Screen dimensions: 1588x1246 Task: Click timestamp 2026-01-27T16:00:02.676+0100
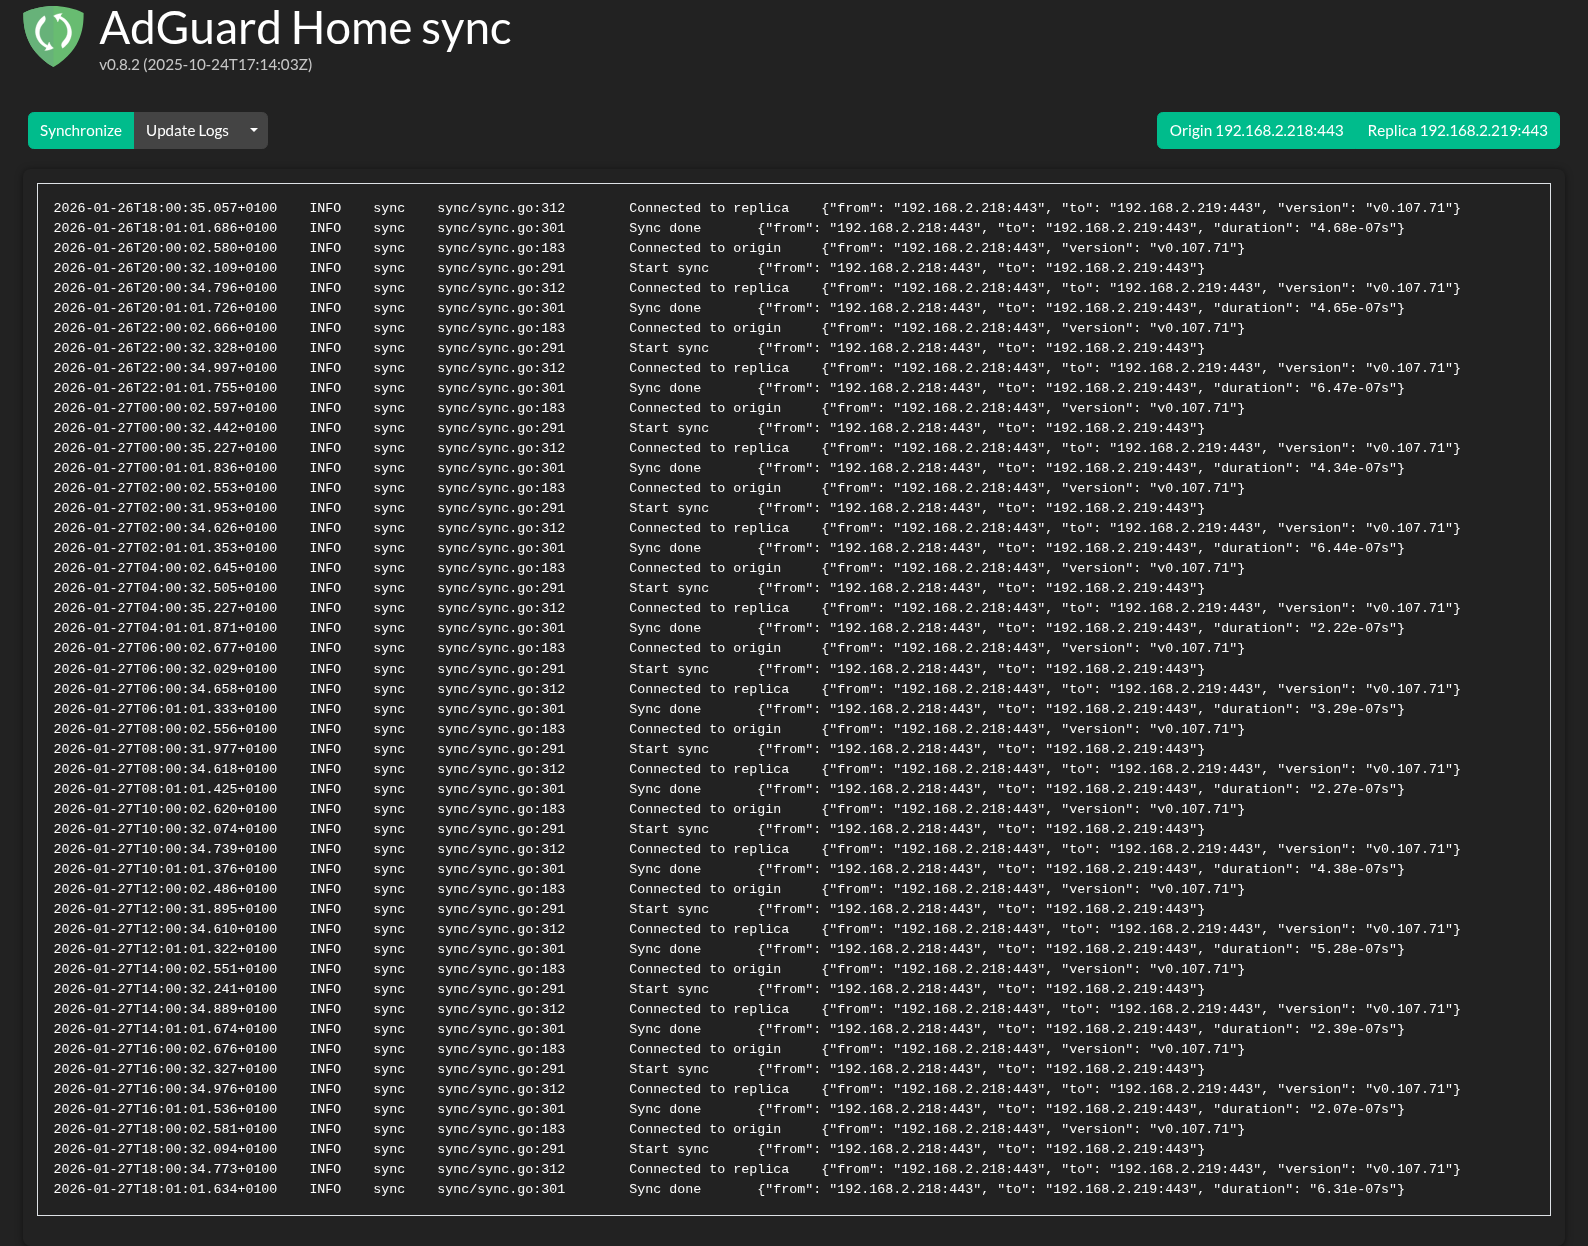[165, 1049]
